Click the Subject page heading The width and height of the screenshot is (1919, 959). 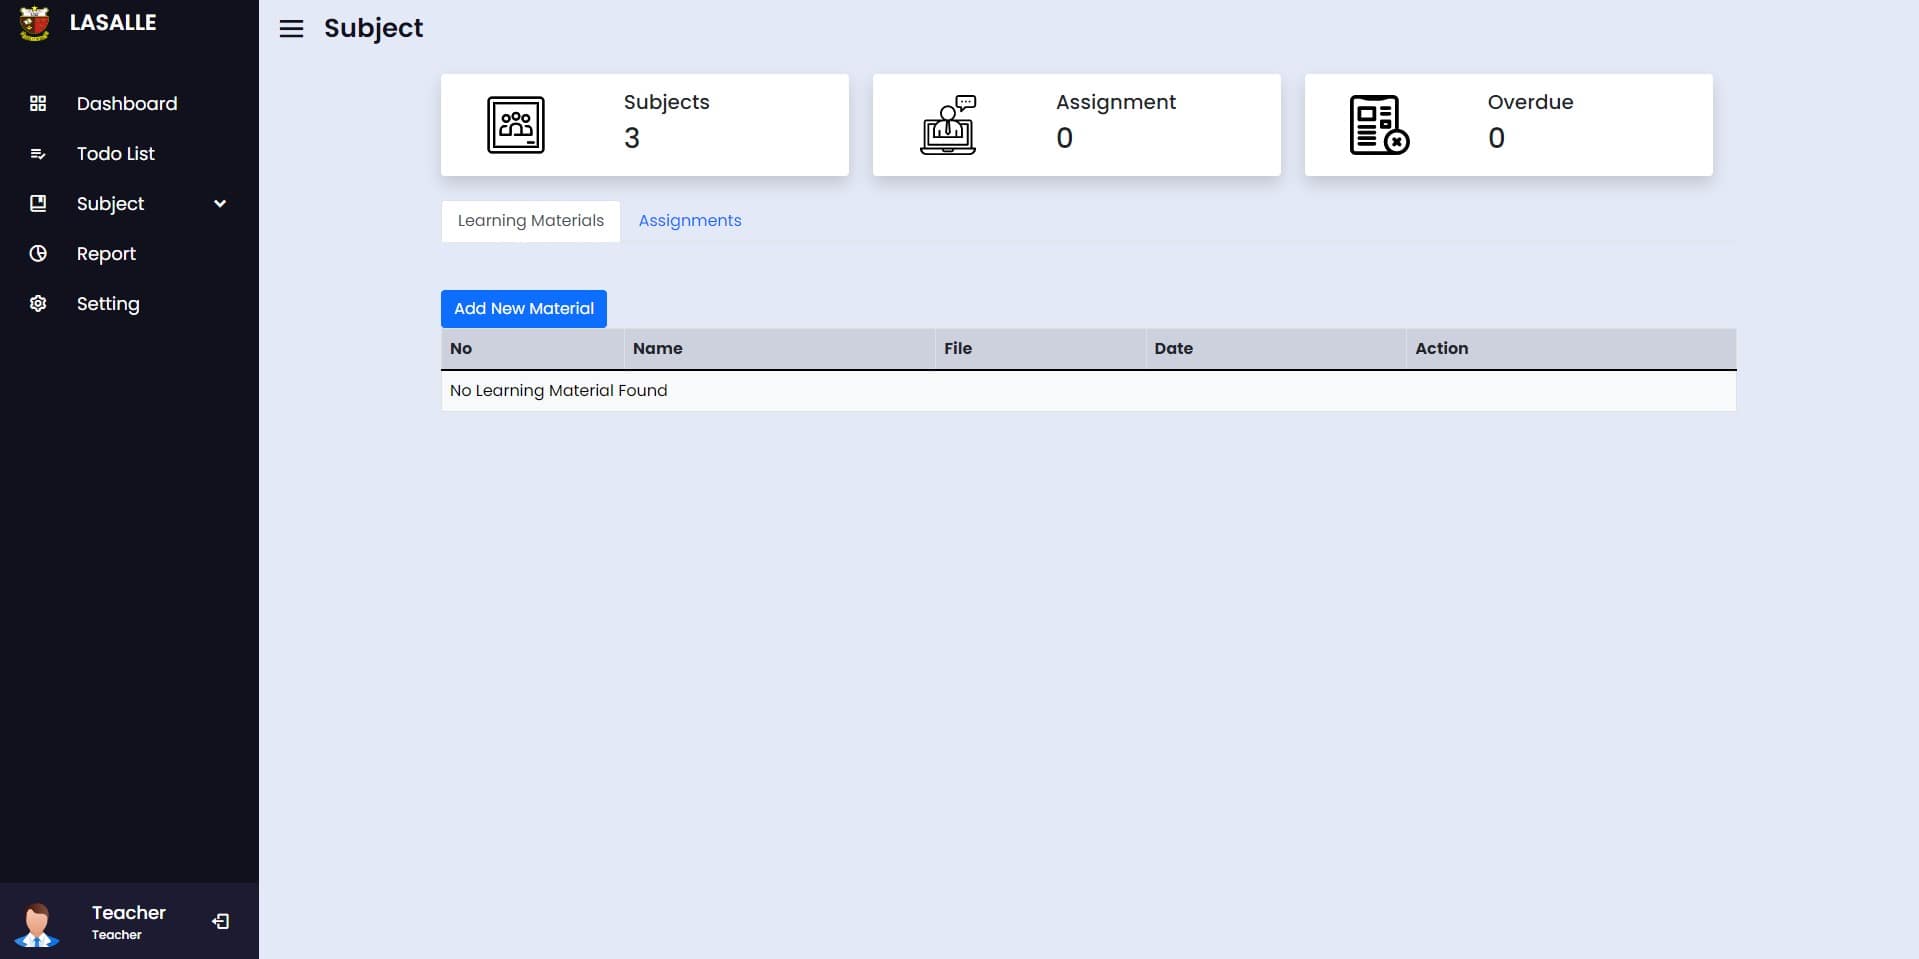(x=373, y=29)
